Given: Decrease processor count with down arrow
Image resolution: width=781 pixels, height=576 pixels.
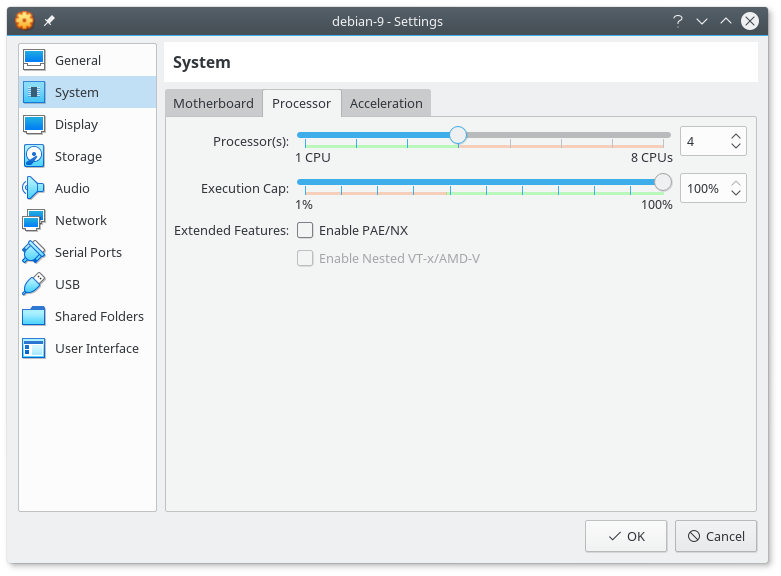Looking at the screenshot, I should tap(736, 147).
